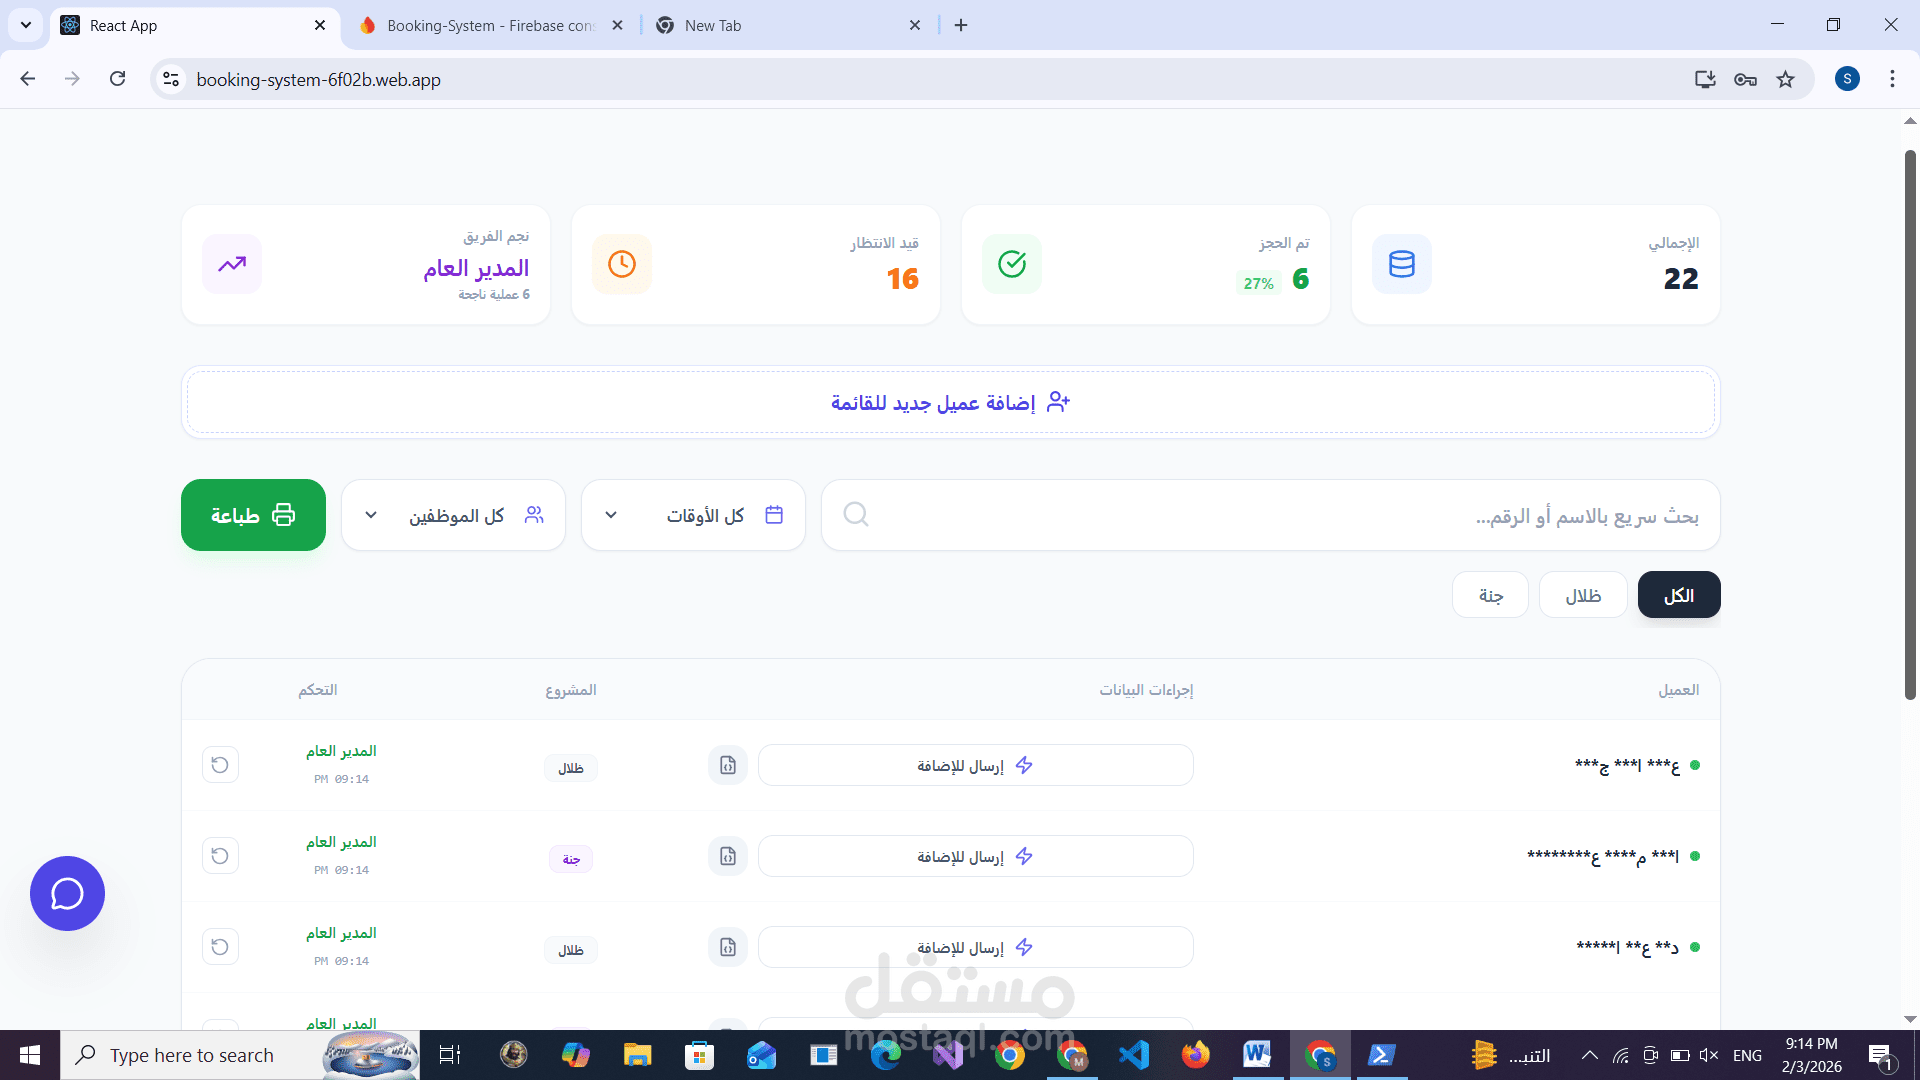Select the الكل filter pill
The image size is (1920, 1080).
tap(1678, 595)
